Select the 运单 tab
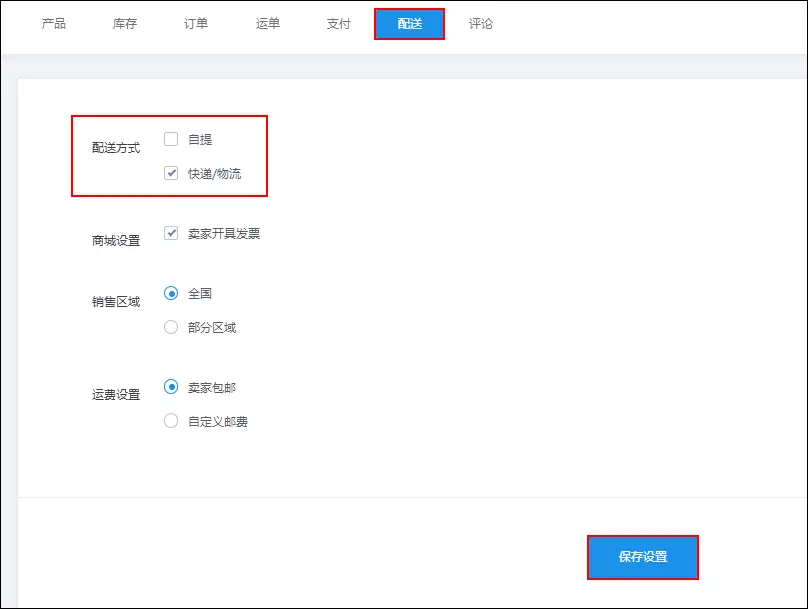The width and height of the screenshot is (808, 609). click(x=268, y=24)
